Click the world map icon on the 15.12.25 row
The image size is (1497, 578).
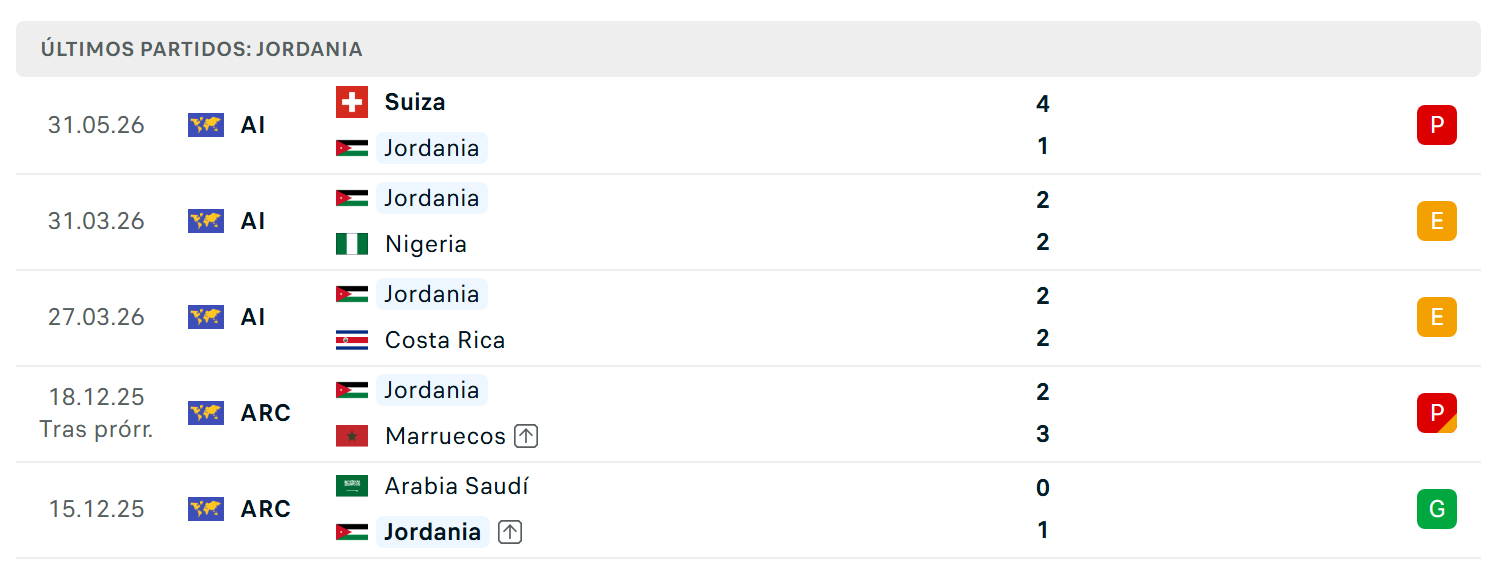206,509
